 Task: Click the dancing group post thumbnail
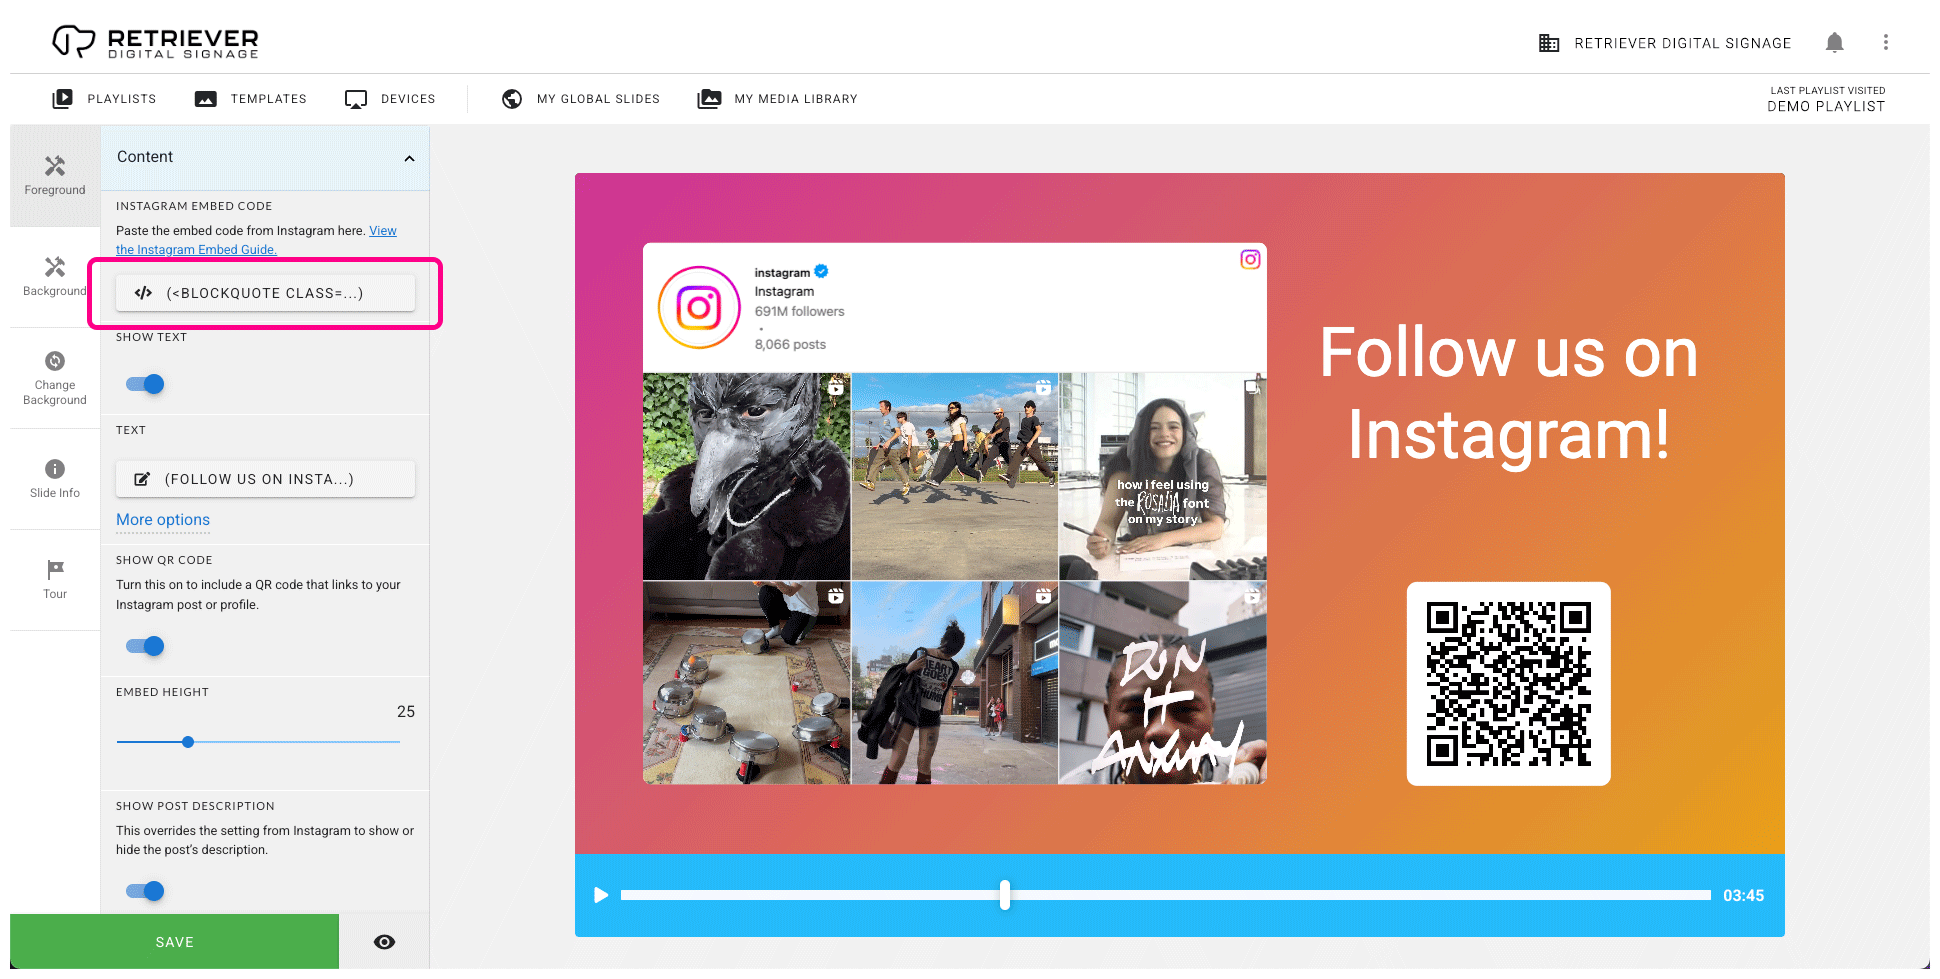point(955,476)
